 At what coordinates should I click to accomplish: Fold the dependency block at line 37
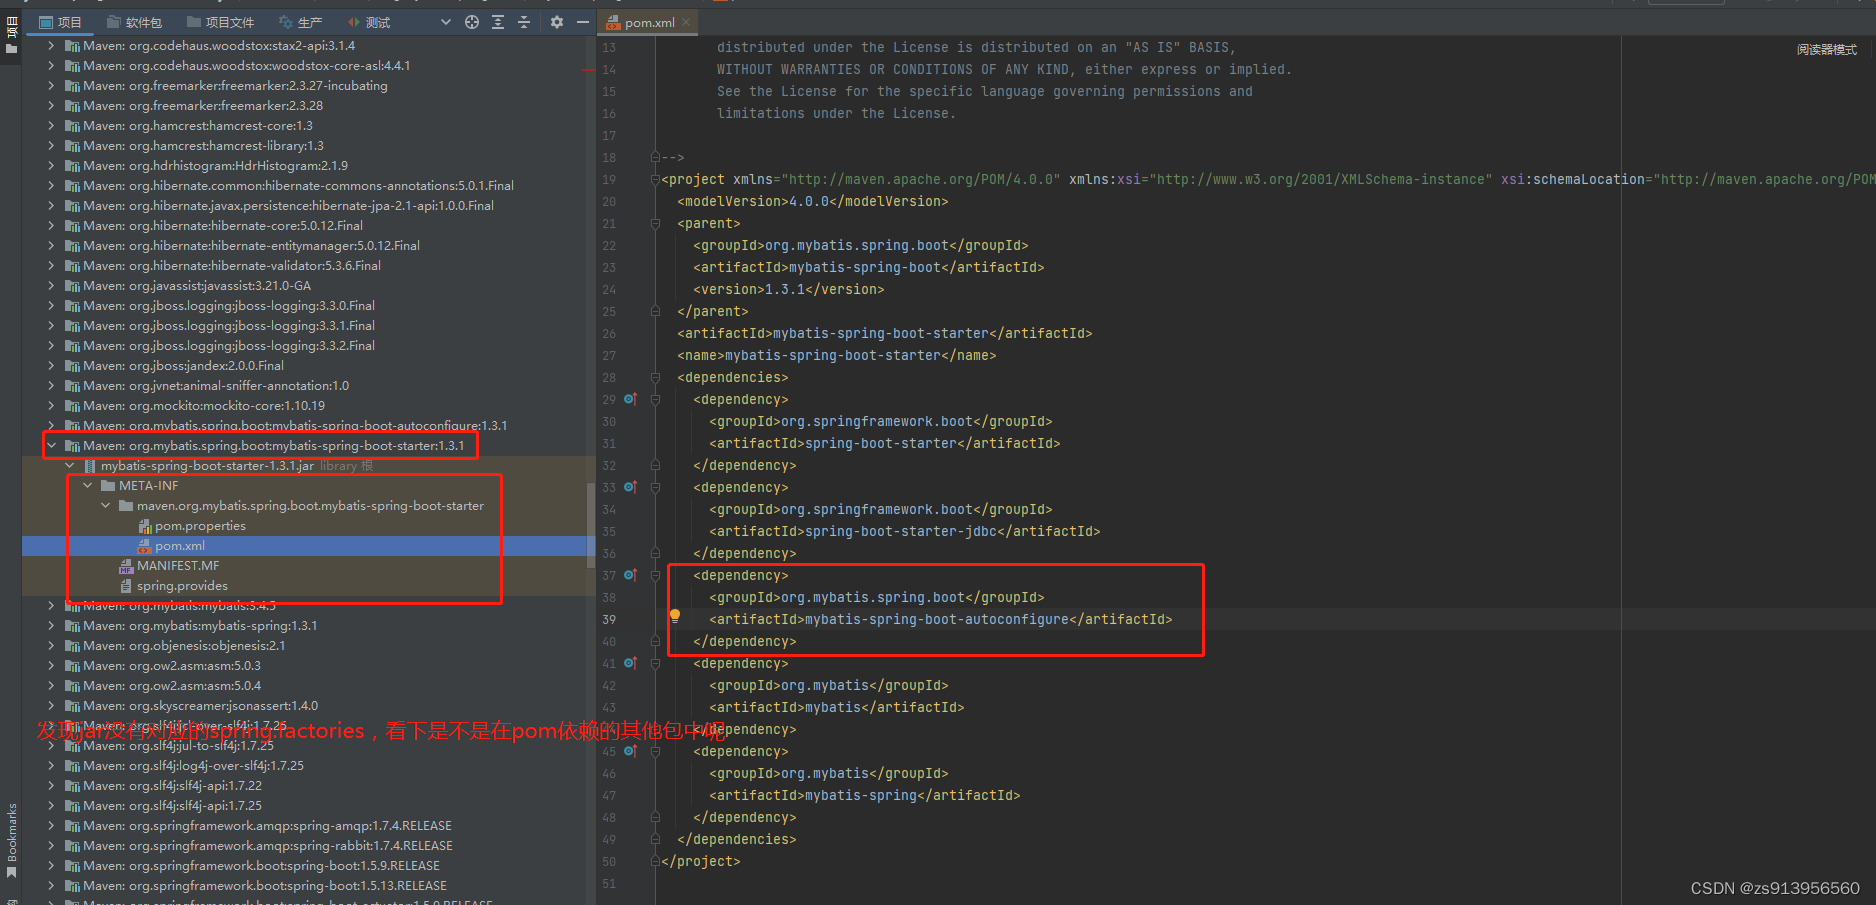click(655, 576)
